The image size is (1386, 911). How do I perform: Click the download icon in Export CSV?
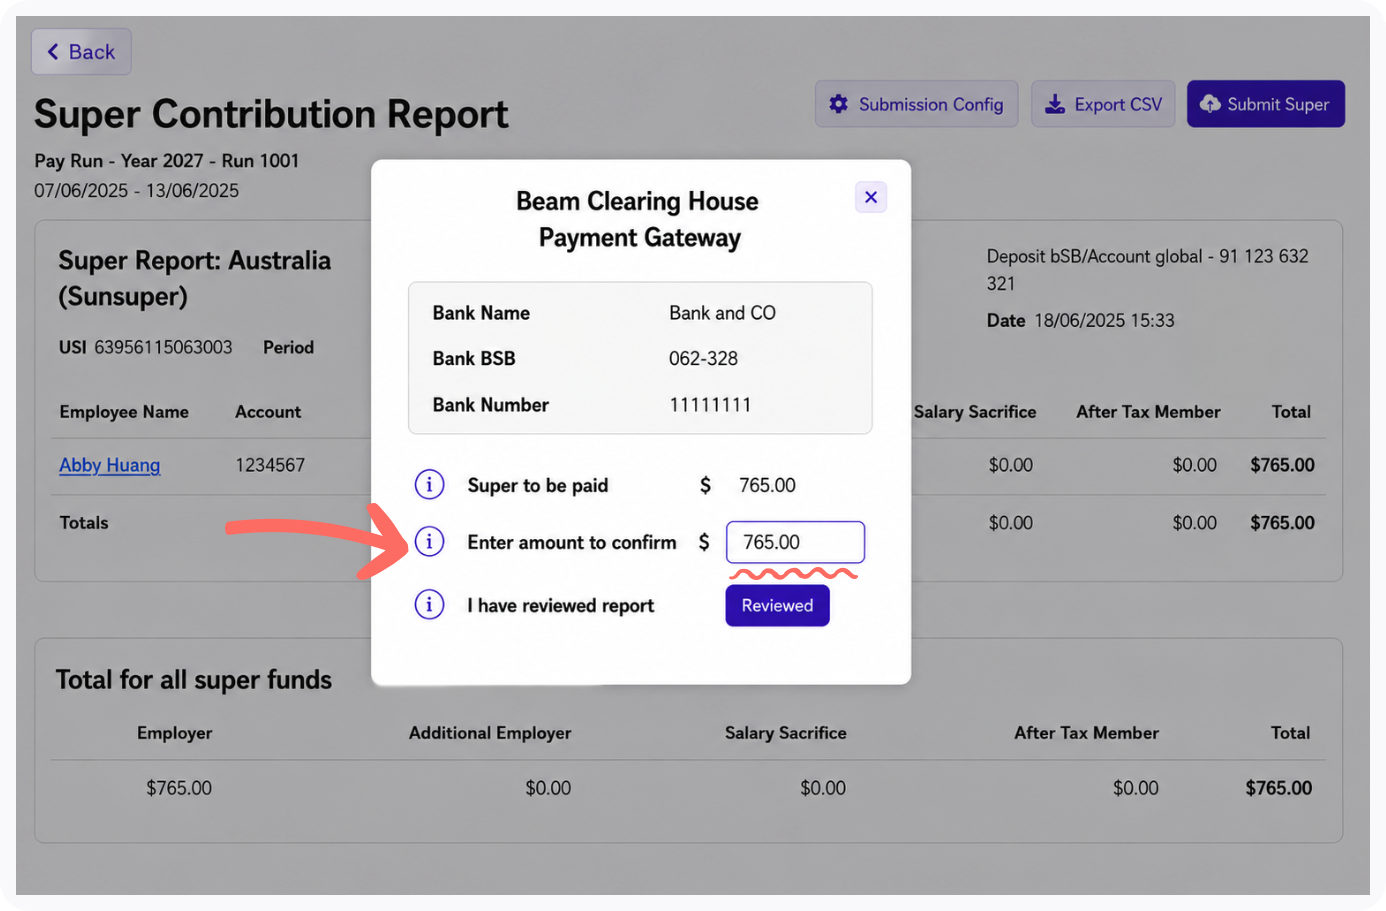pos(1055,104)
